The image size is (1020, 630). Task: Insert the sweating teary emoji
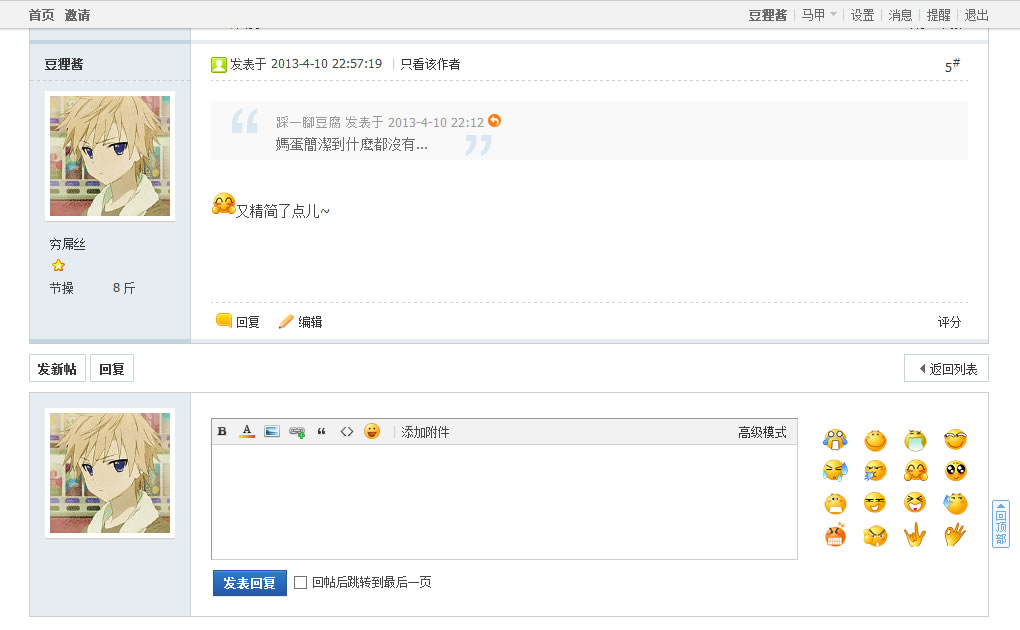[835, 471]
